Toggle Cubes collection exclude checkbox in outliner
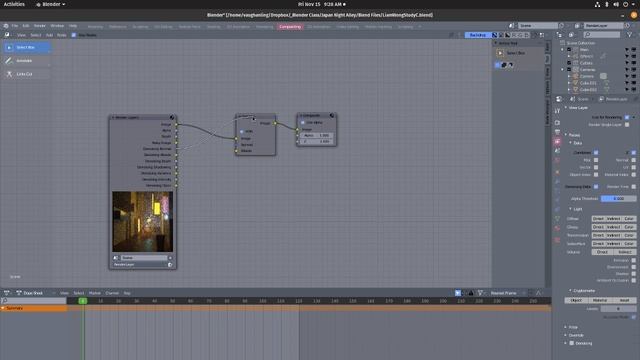640x360 pixels. coord(569,63)
